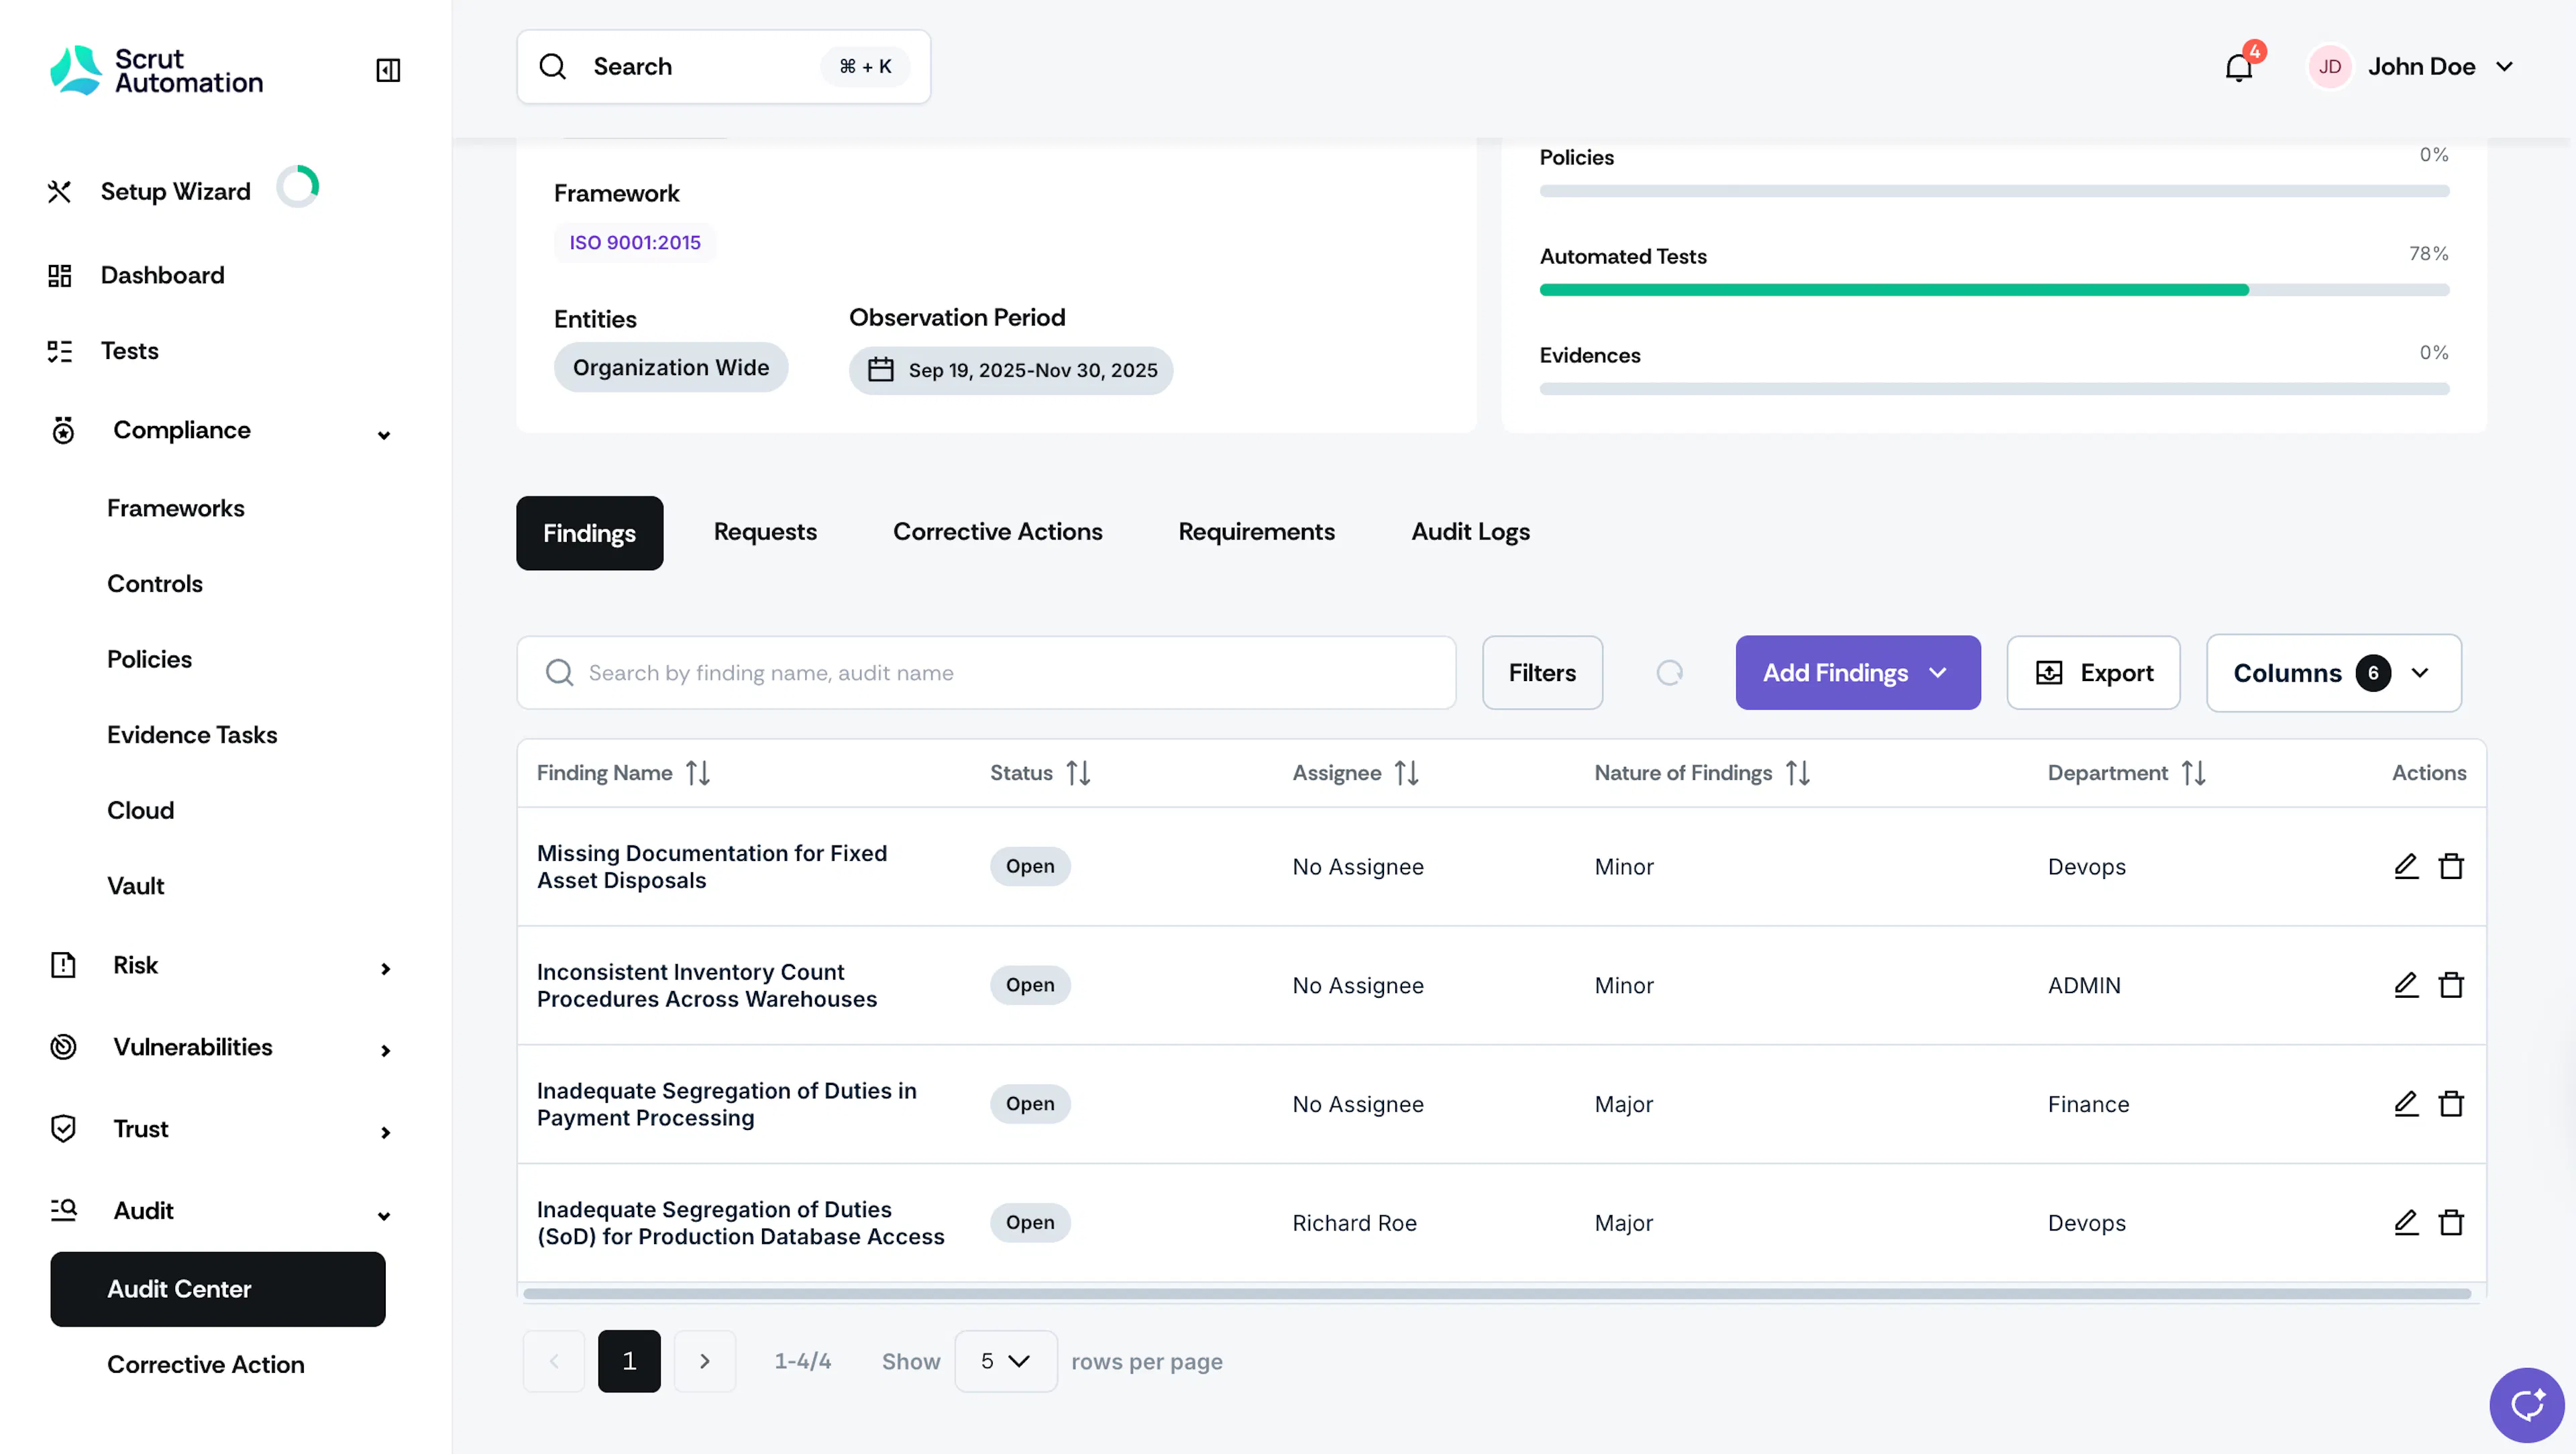Switch to the Corrective Actions tab
2576x1454 pixels.
click(997, 532)
